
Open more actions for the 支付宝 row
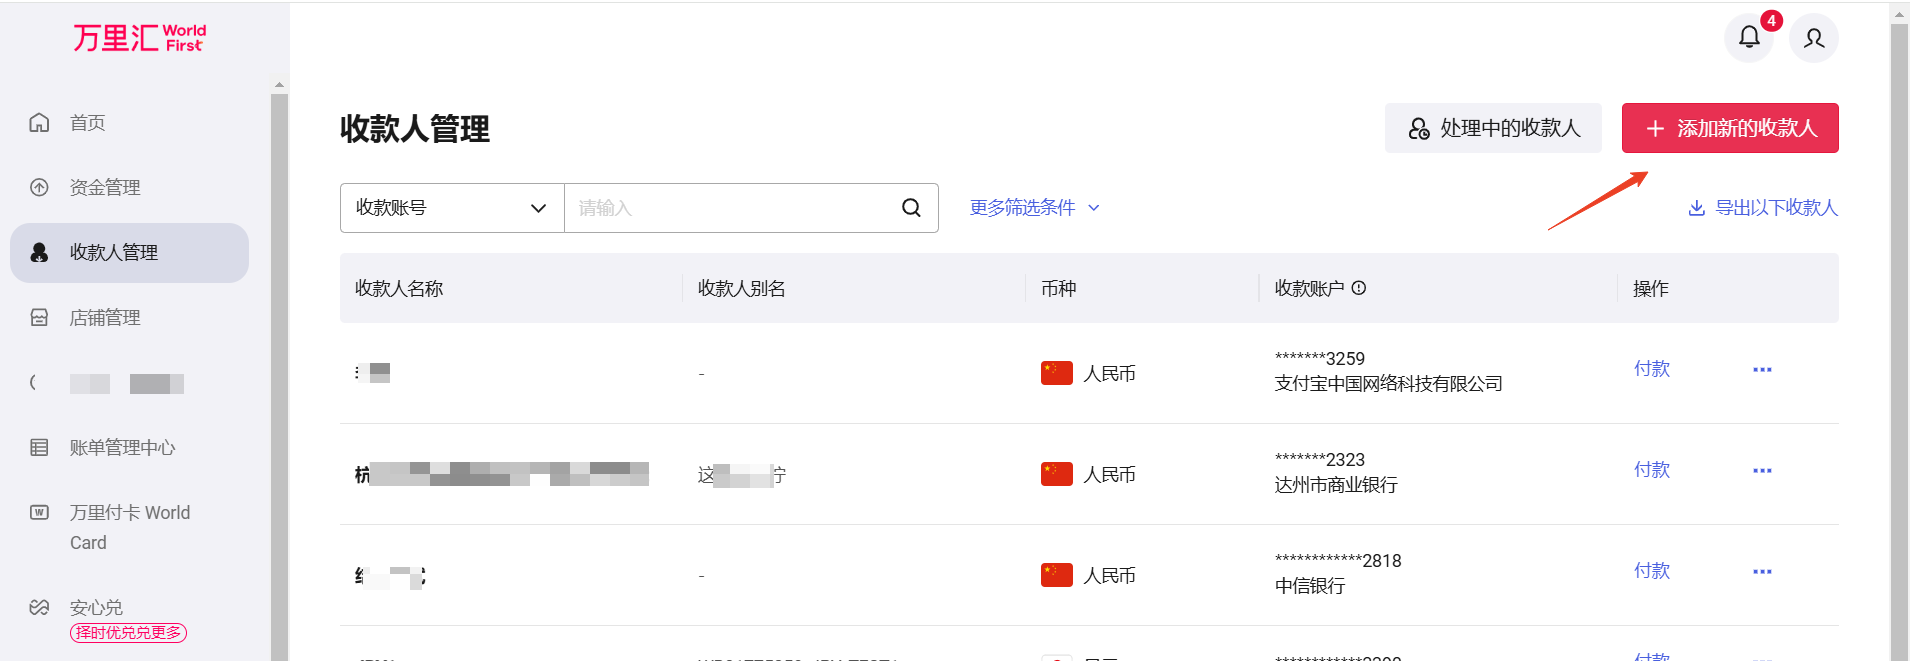point(1762,370)
